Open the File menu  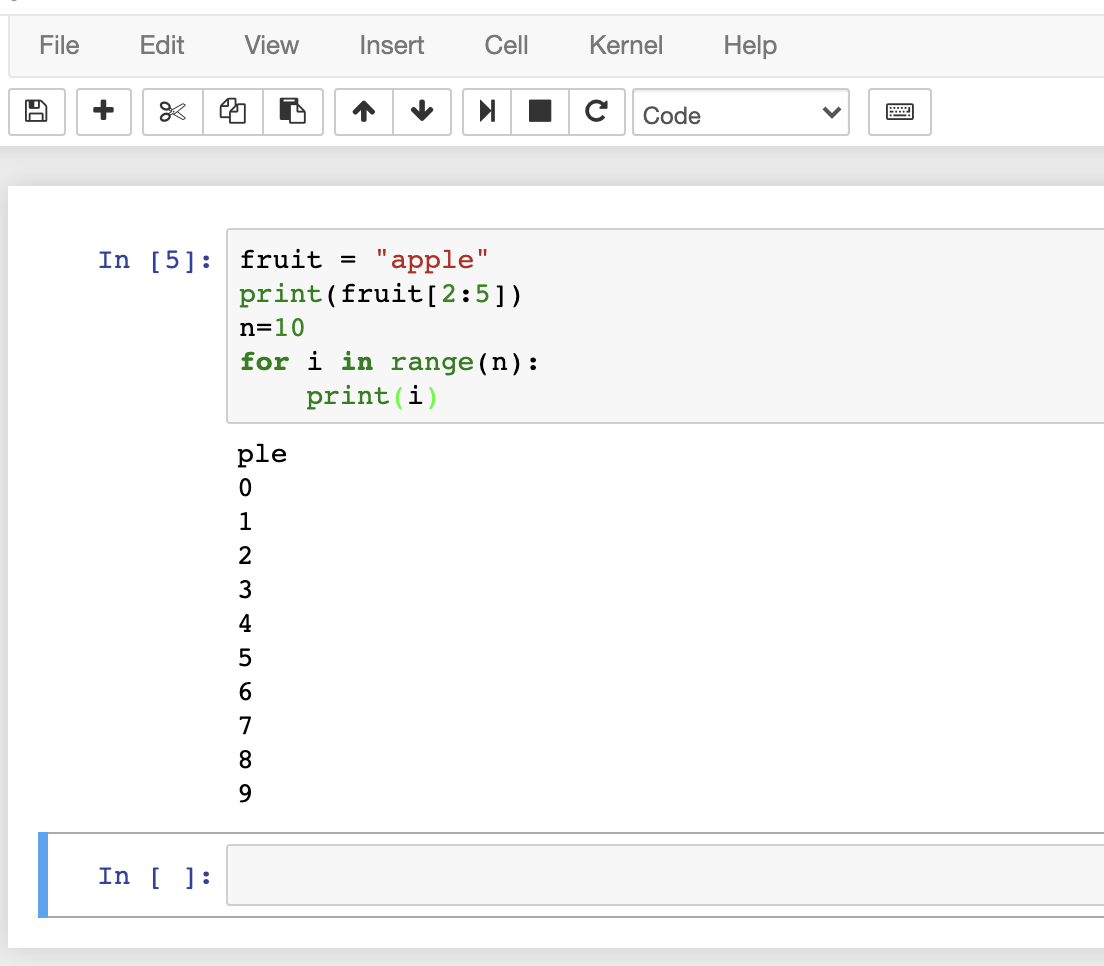[59, 45]
